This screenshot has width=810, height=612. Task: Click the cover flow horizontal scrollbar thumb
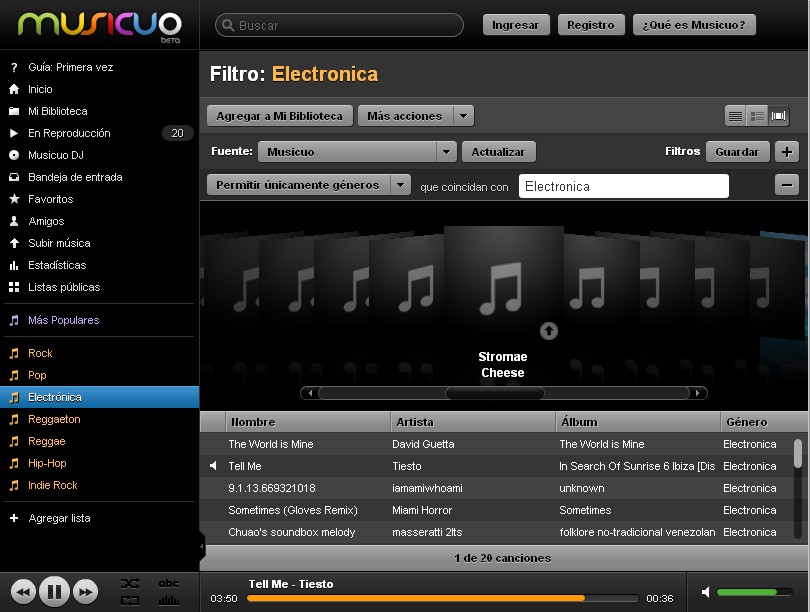point(494,393)
